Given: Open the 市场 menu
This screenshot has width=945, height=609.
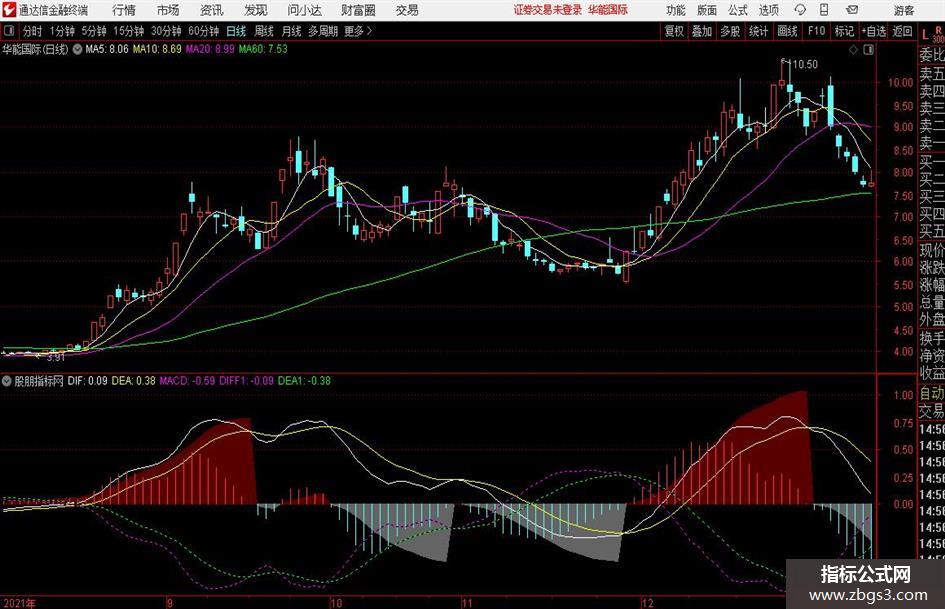Looking at the screenshot, I should click(168, 10).
